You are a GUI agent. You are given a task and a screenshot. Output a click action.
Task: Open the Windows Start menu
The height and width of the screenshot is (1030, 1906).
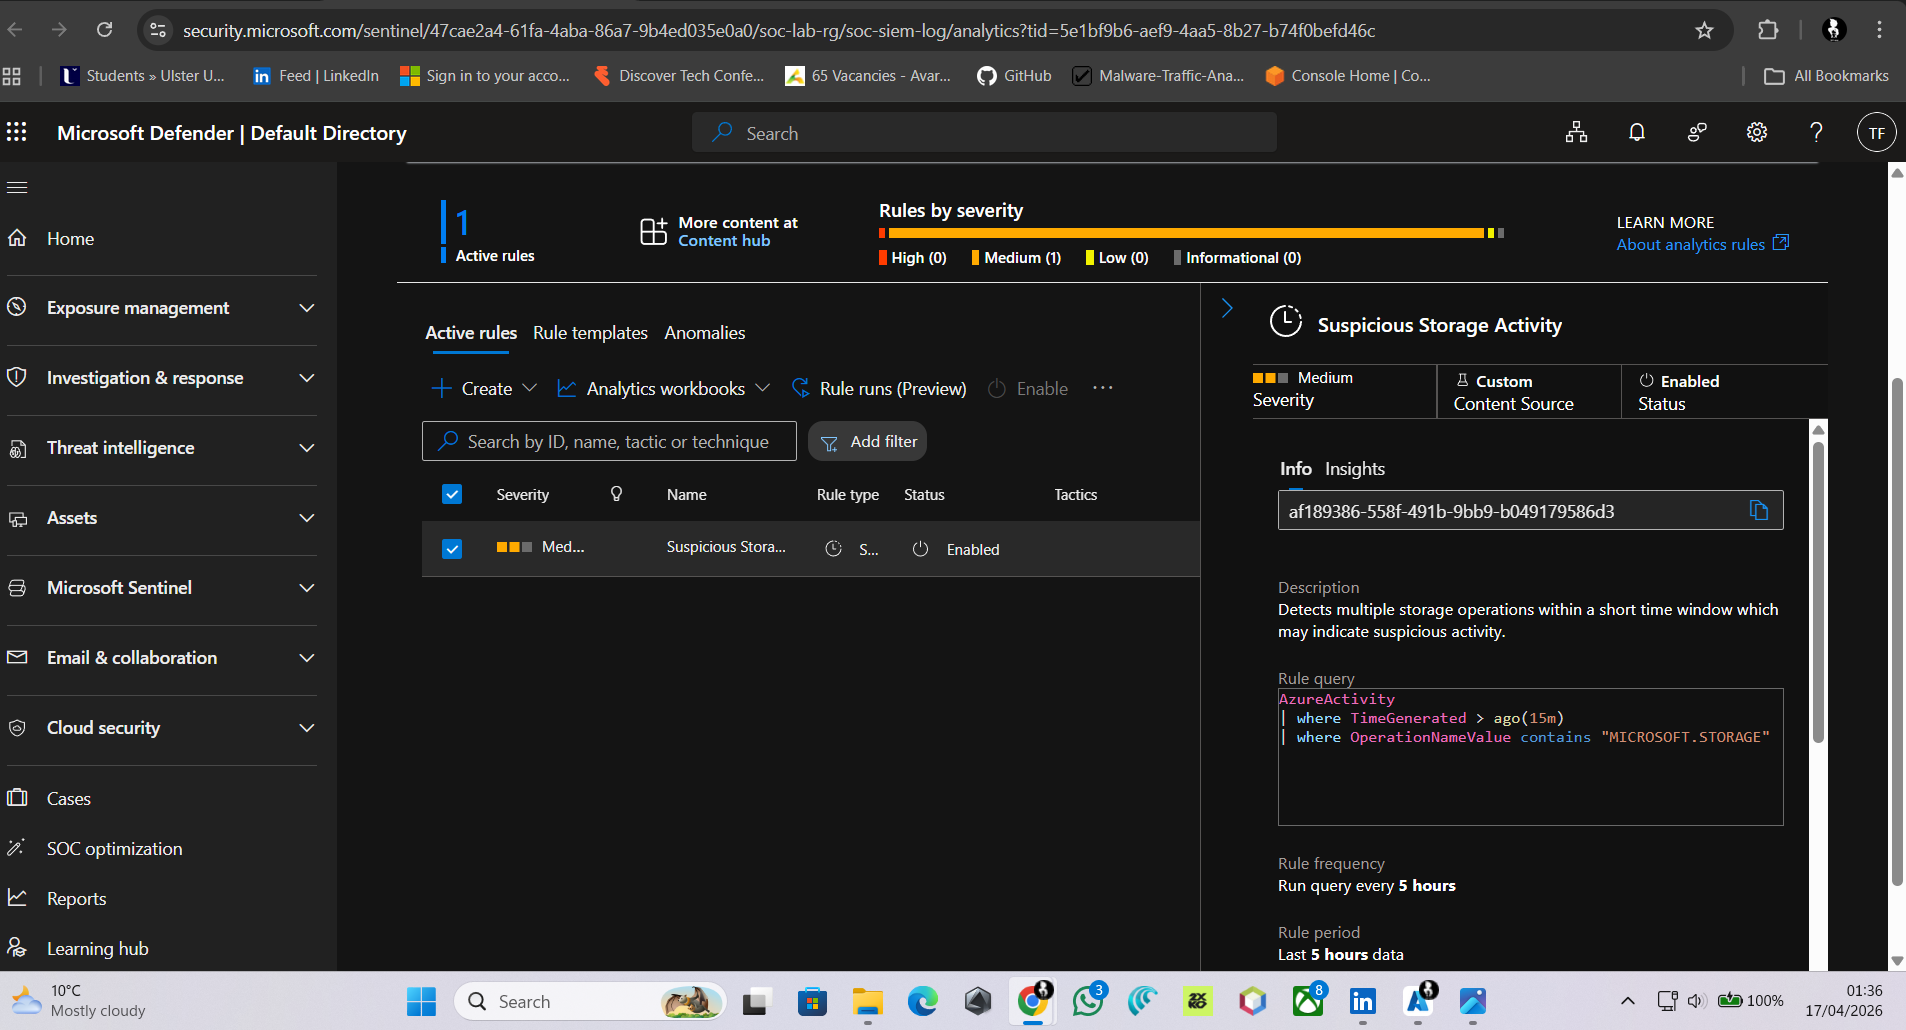[421, 1001]
